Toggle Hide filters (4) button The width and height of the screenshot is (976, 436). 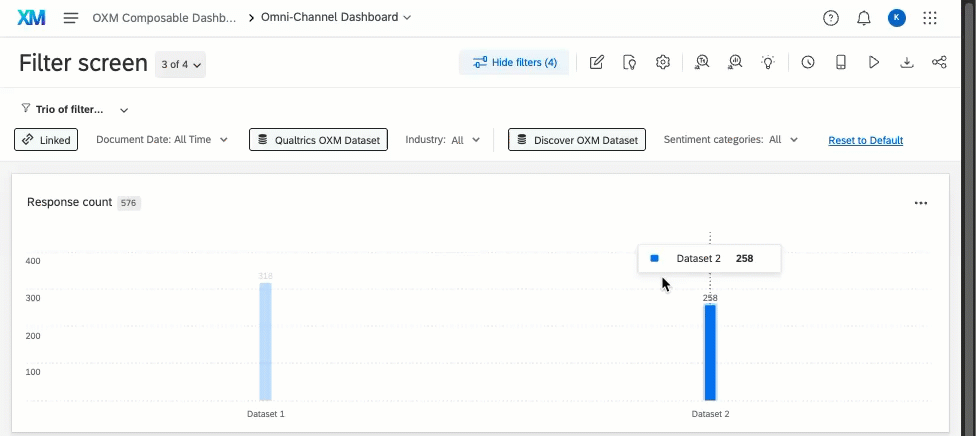point(514,63)
